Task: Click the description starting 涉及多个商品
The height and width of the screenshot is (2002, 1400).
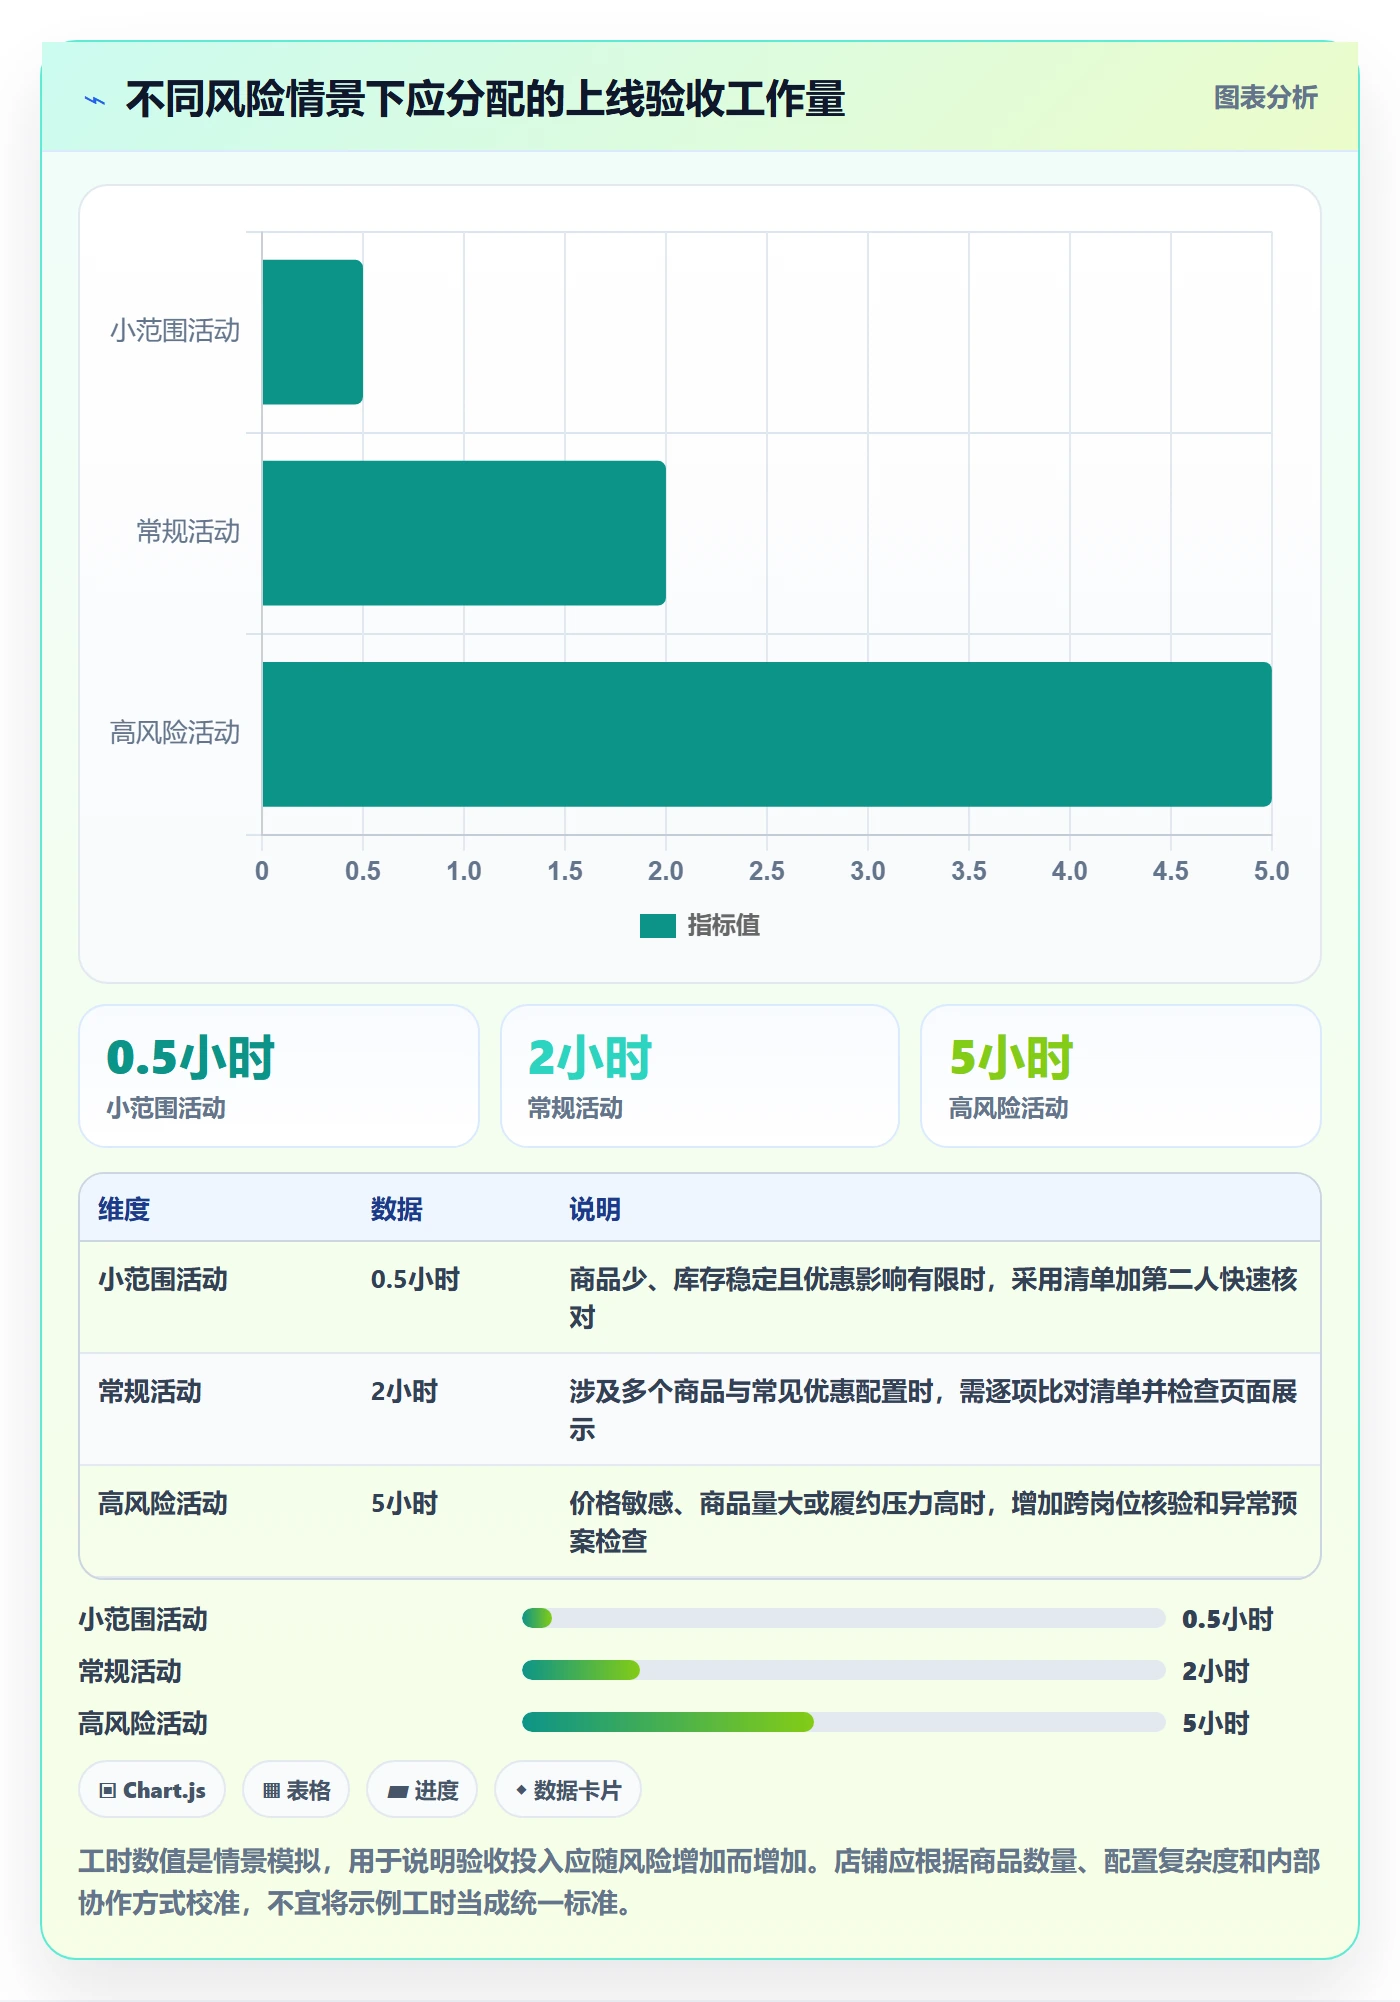Action: click(933, 1410)
